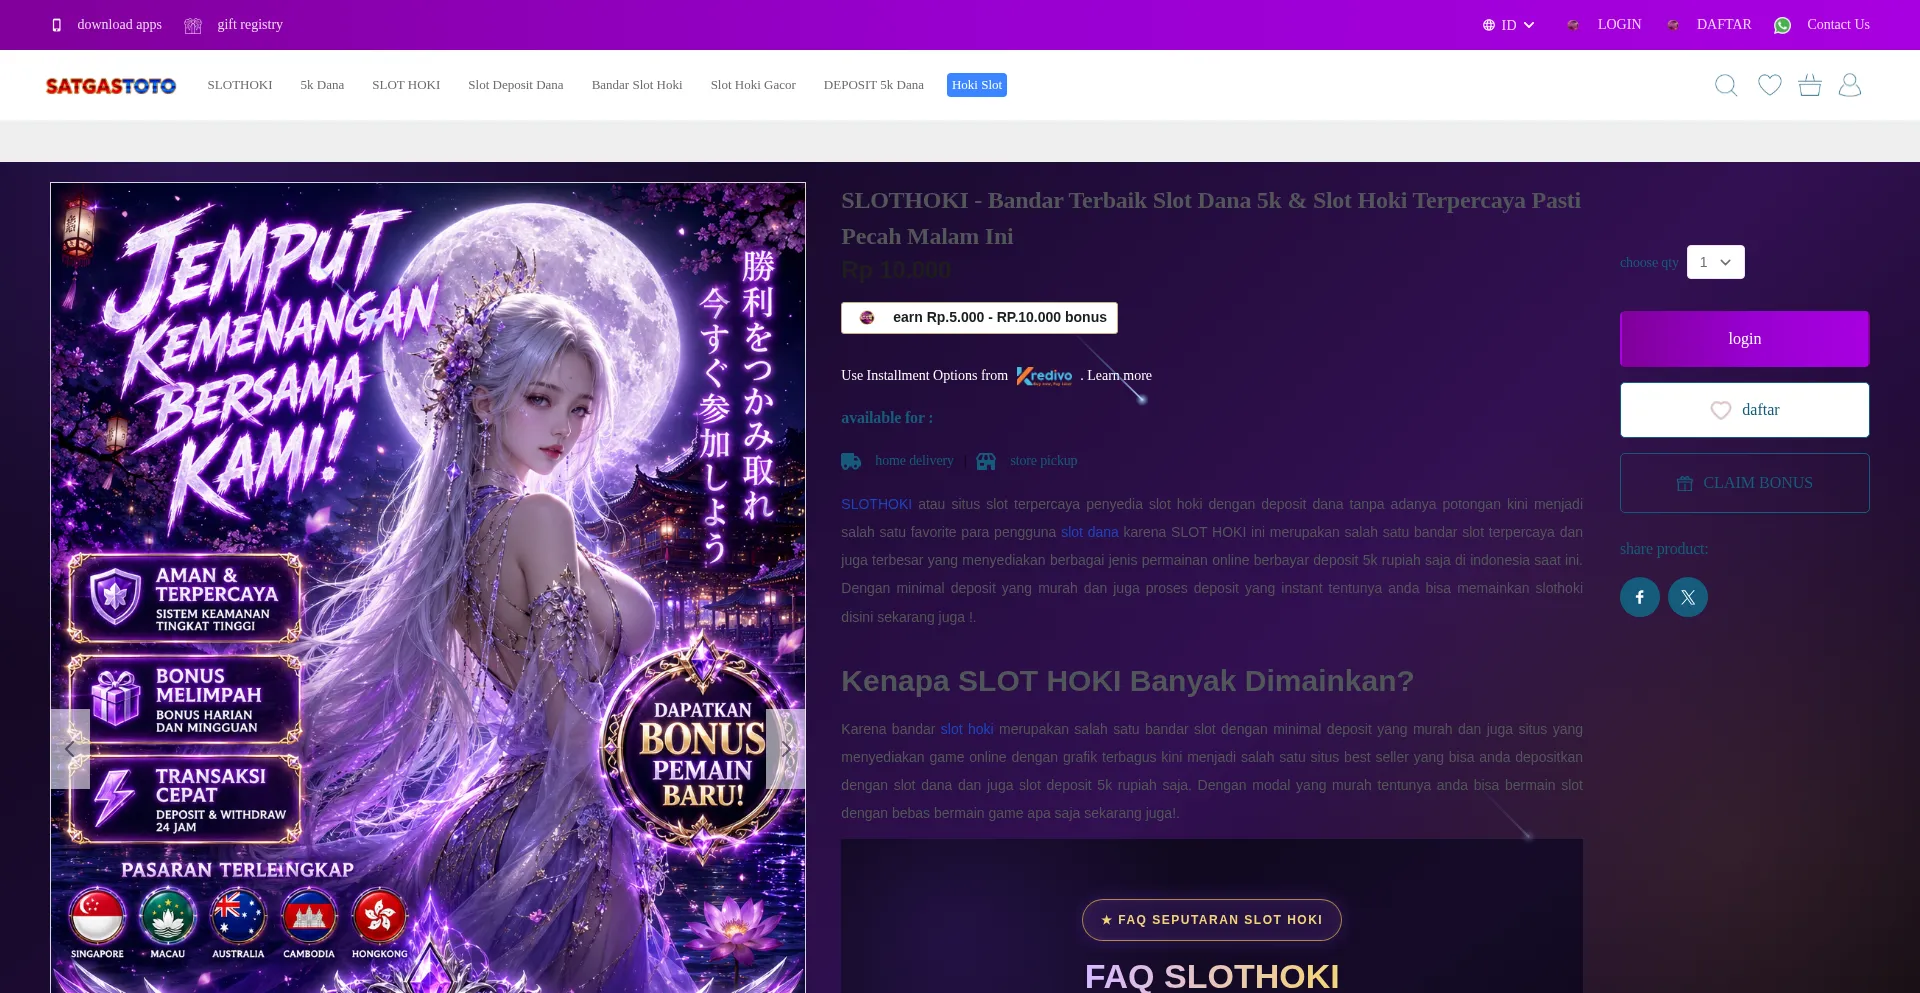
Task: Click the white daftar button
Action: click(x=1745, y=410)
